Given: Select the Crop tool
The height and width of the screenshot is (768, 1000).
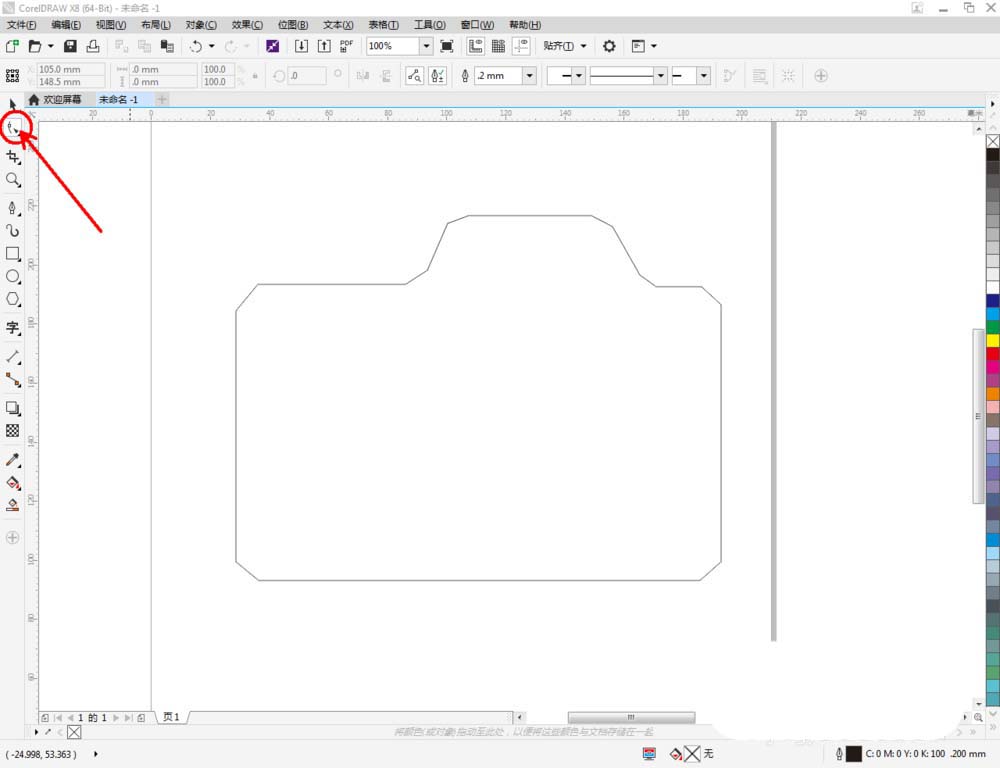Looking at the screenshot, I should (13, 157).
